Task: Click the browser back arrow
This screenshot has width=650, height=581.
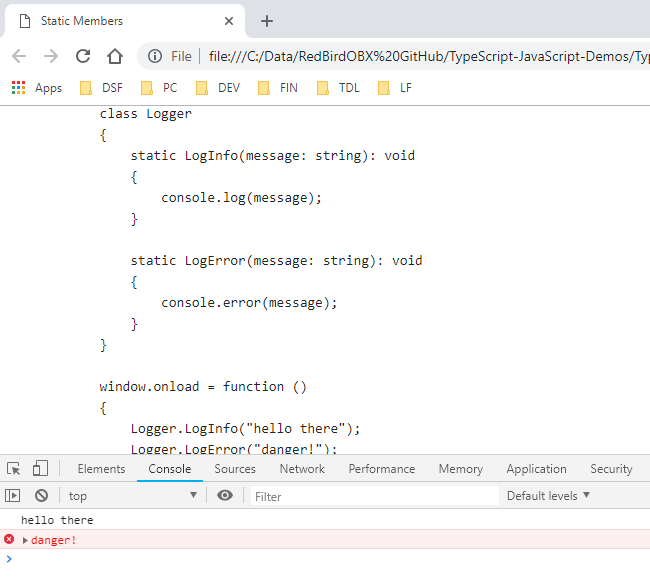Action: [x=19, y=56]
